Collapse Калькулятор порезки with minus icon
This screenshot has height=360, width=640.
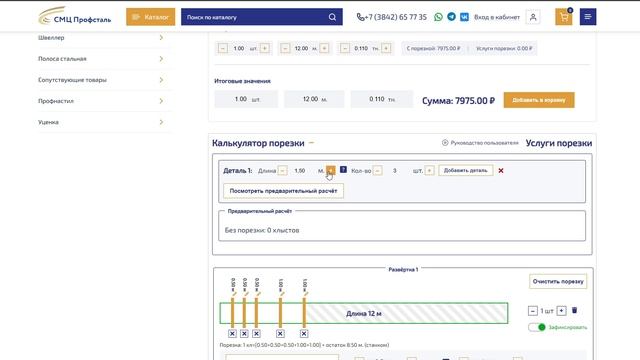pos(311,143)
